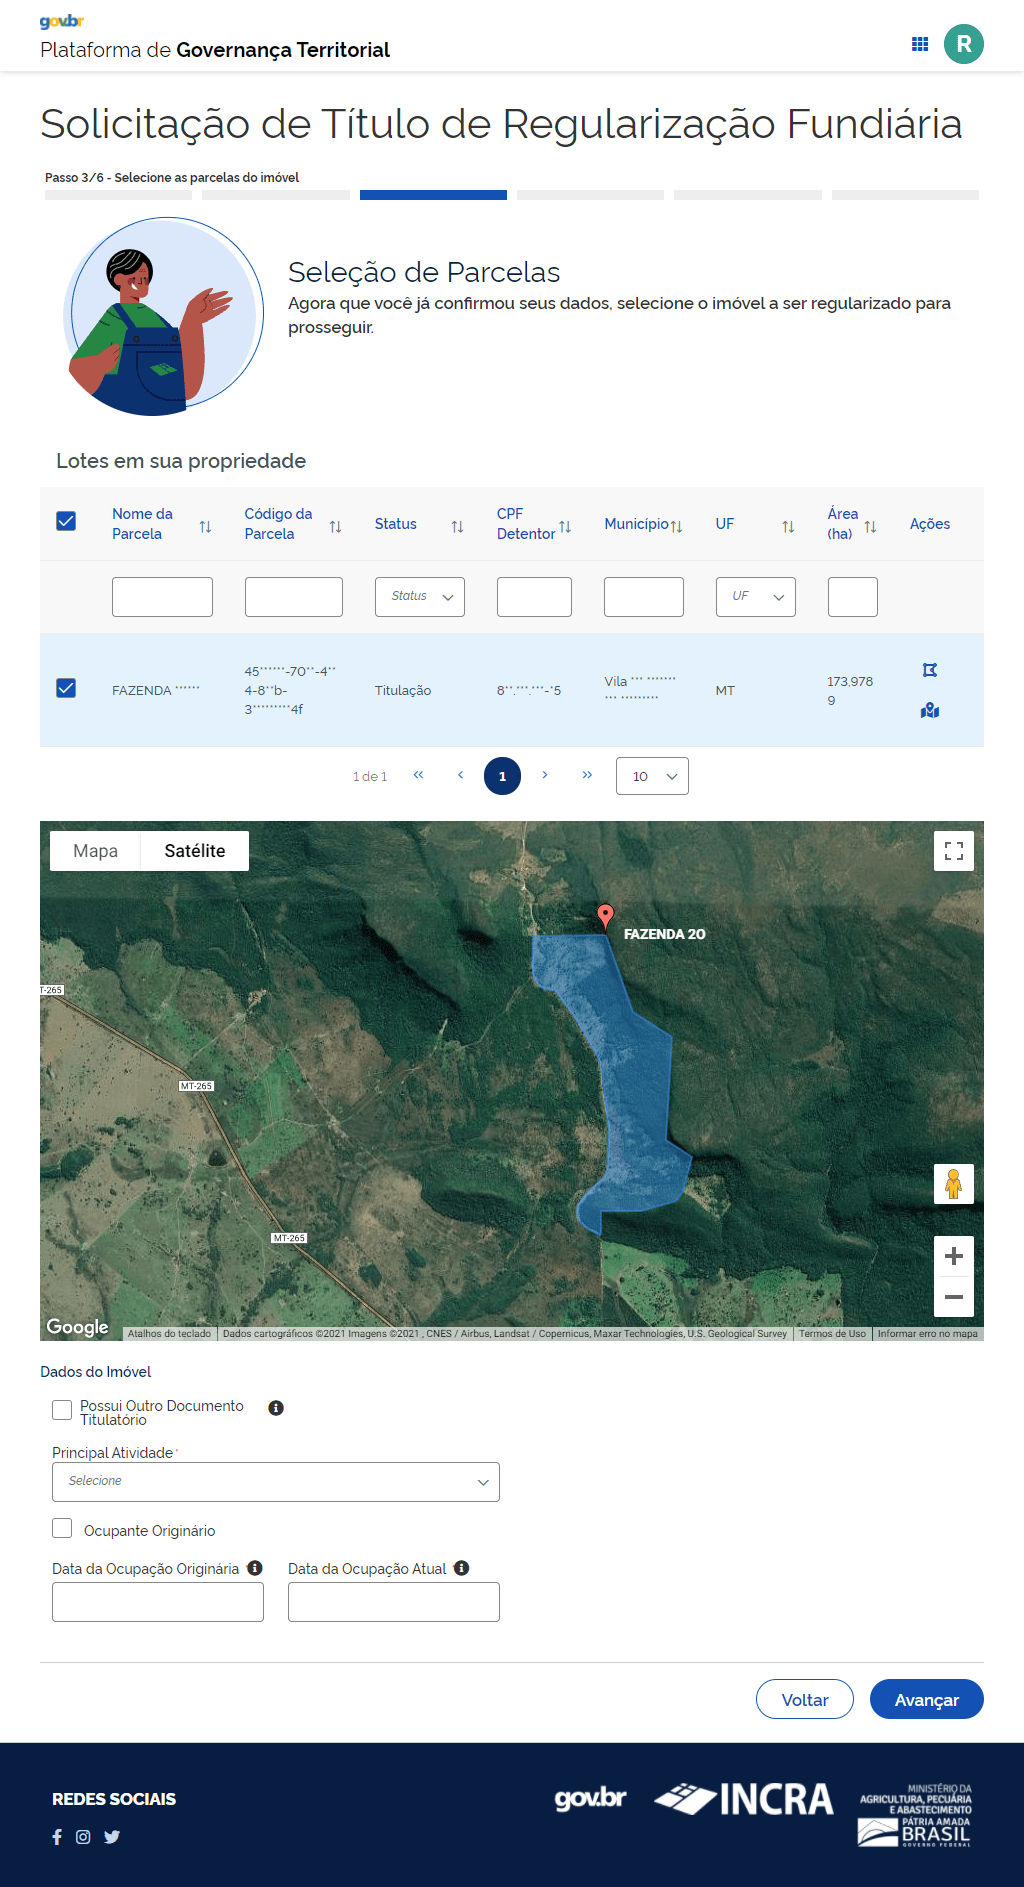Viewport: 1024px width, 1887px height.
Task: Open the Status filter dropdown
Action: [419, 597]
